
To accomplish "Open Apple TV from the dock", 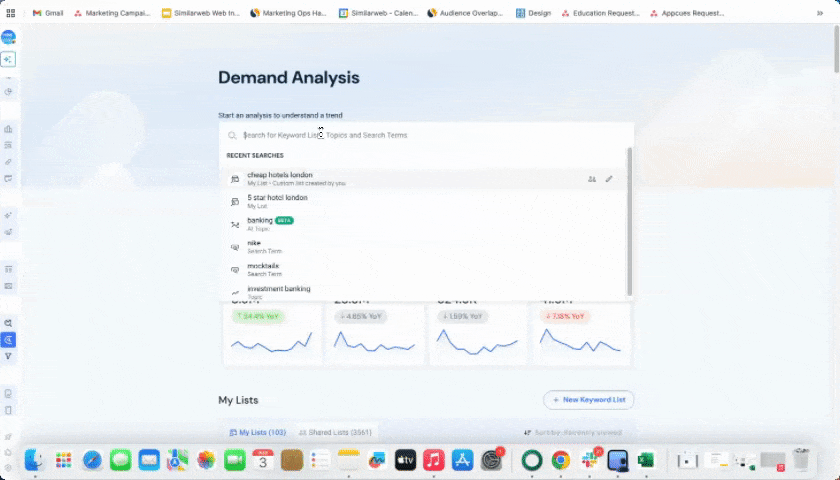I will [406, 460].
